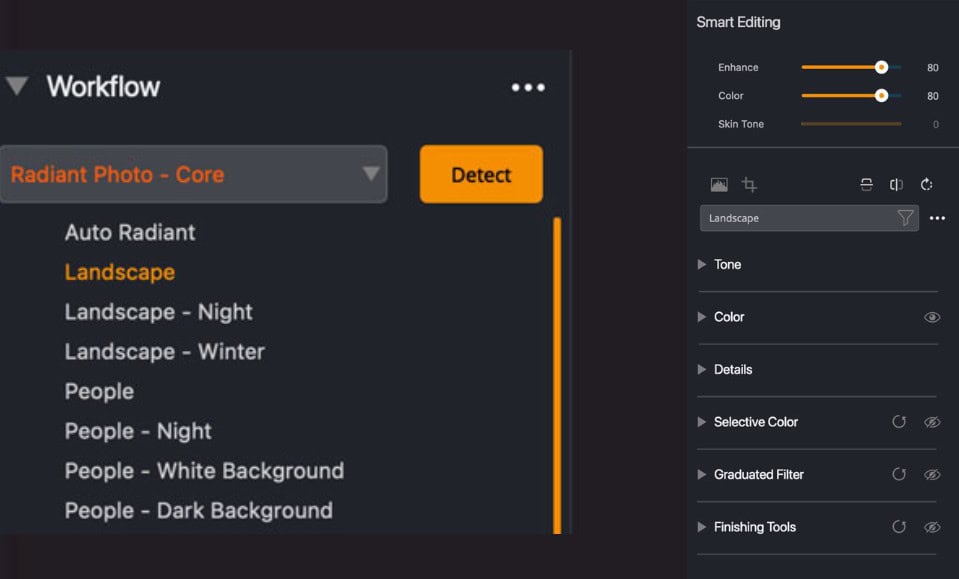Reset the Selective Color section

coord(899,422)
